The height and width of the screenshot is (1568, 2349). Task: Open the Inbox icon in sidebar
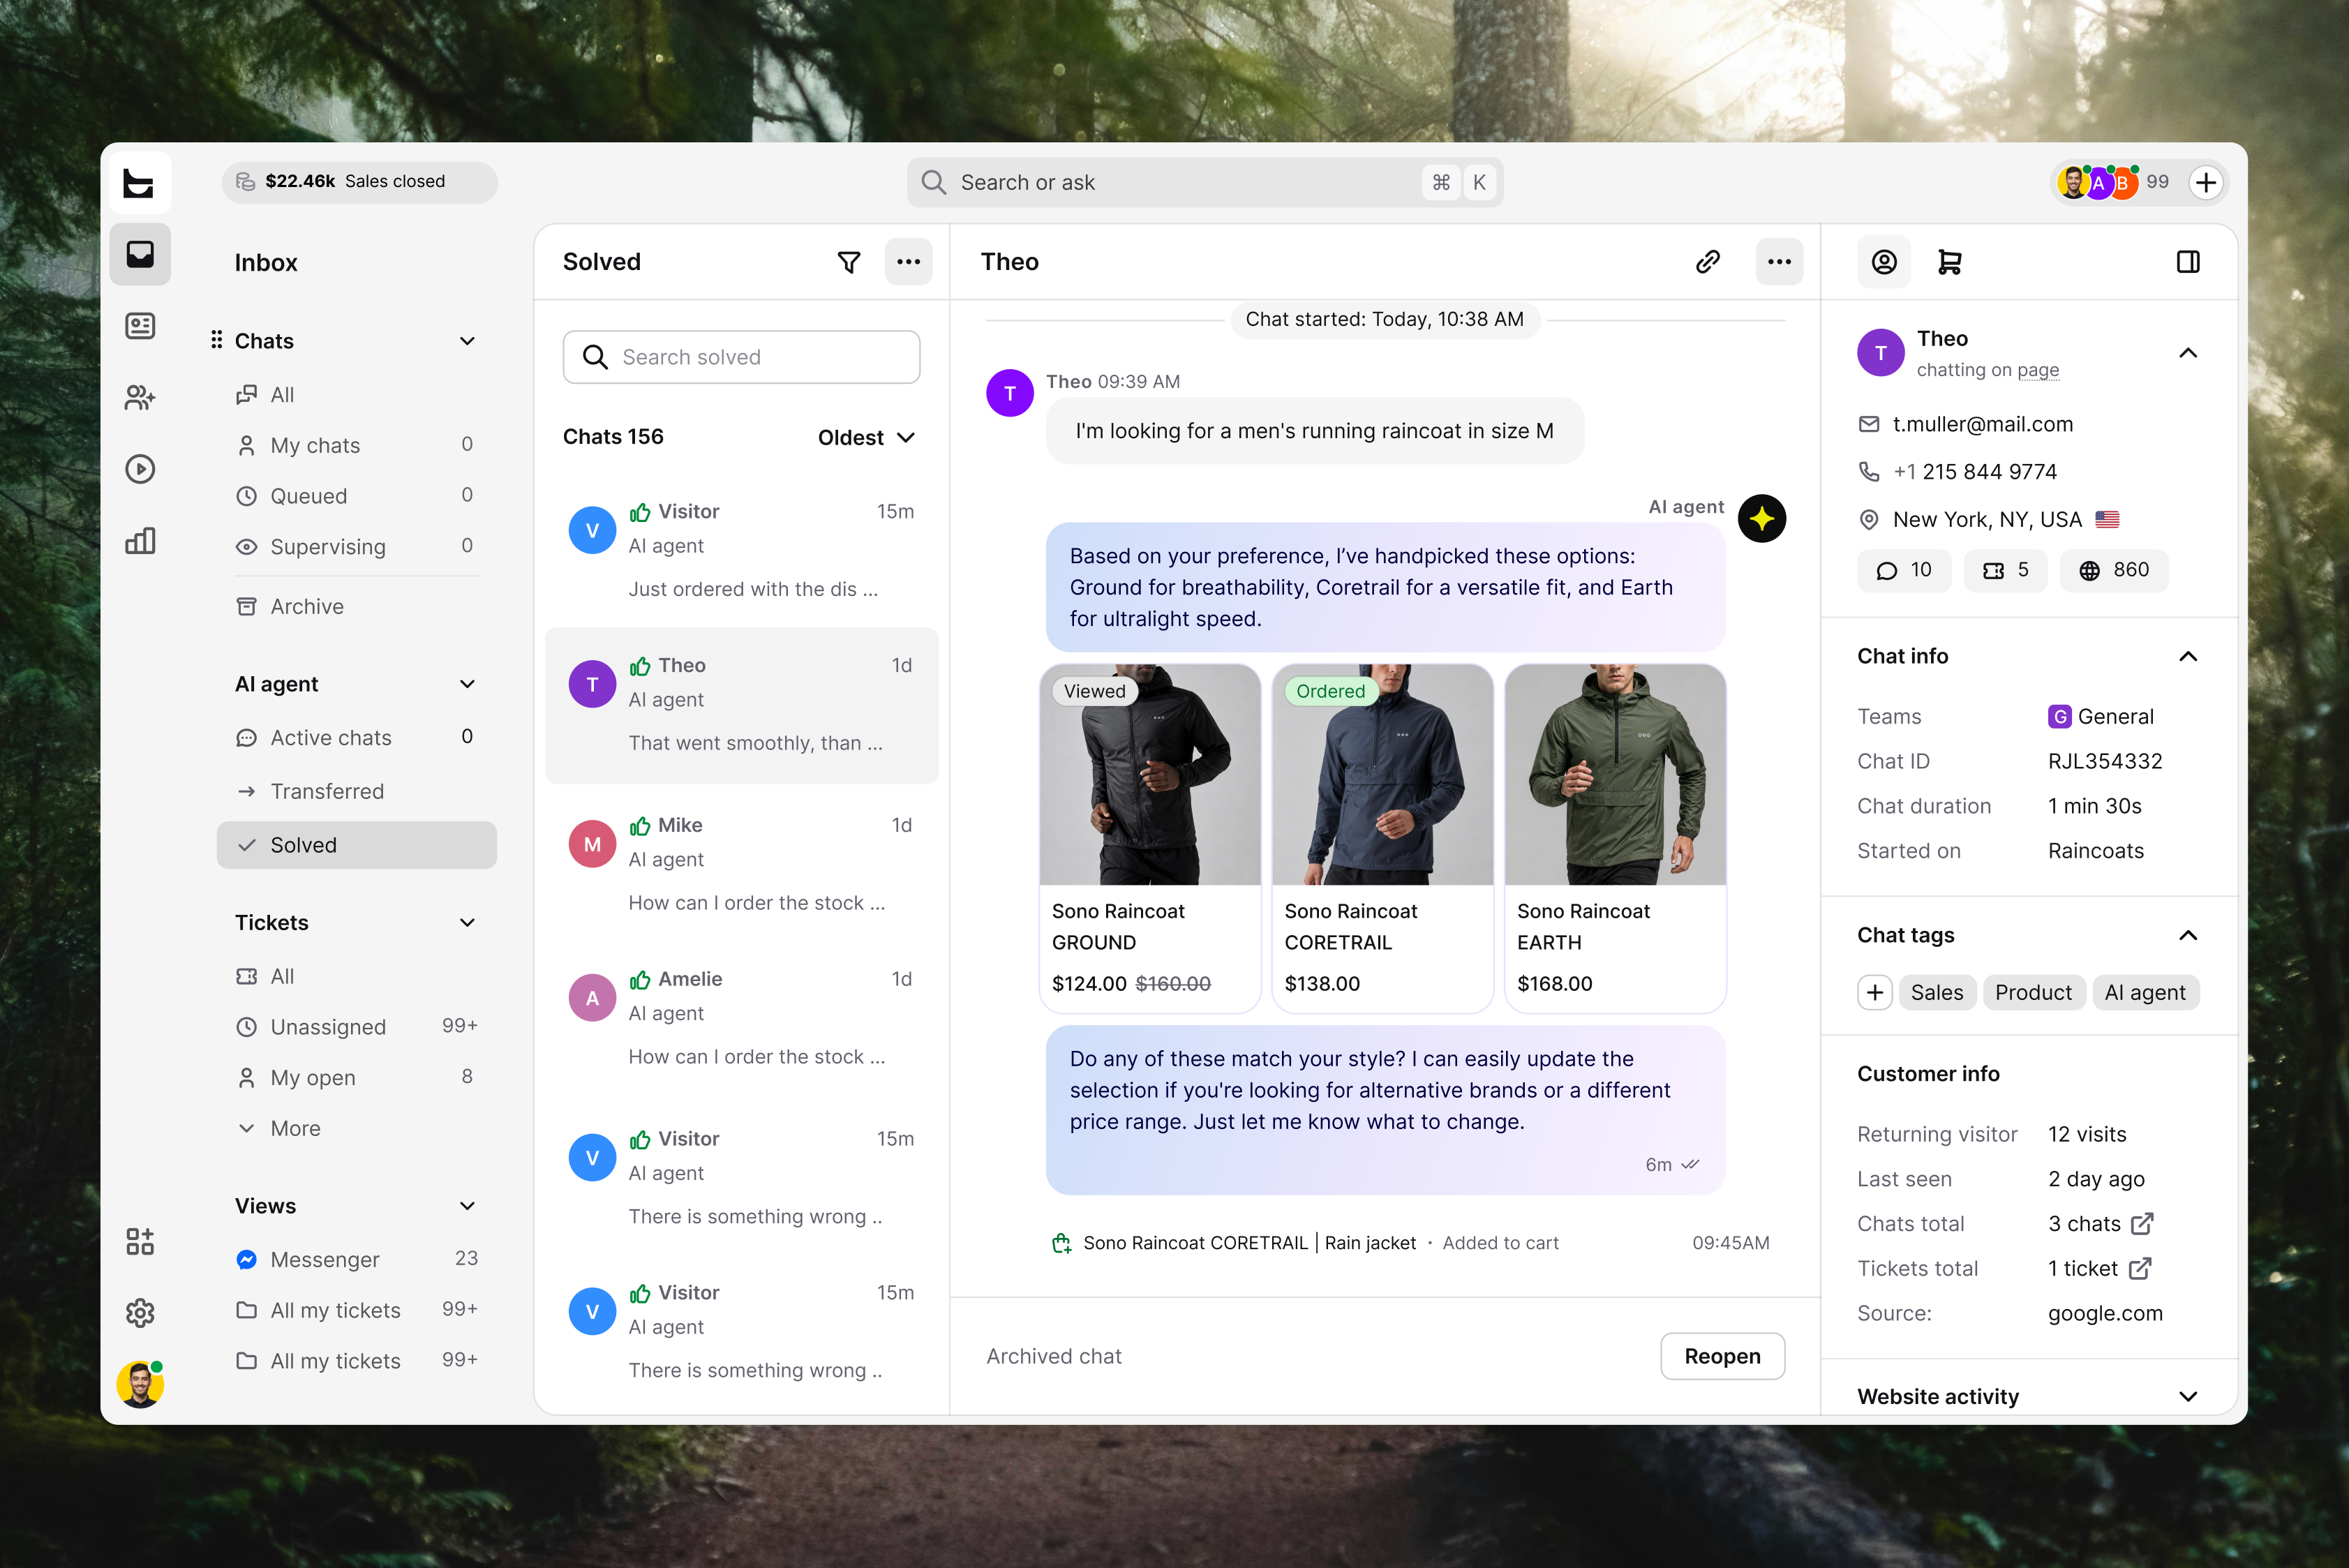pyautogui.click(x=140, y=255)
